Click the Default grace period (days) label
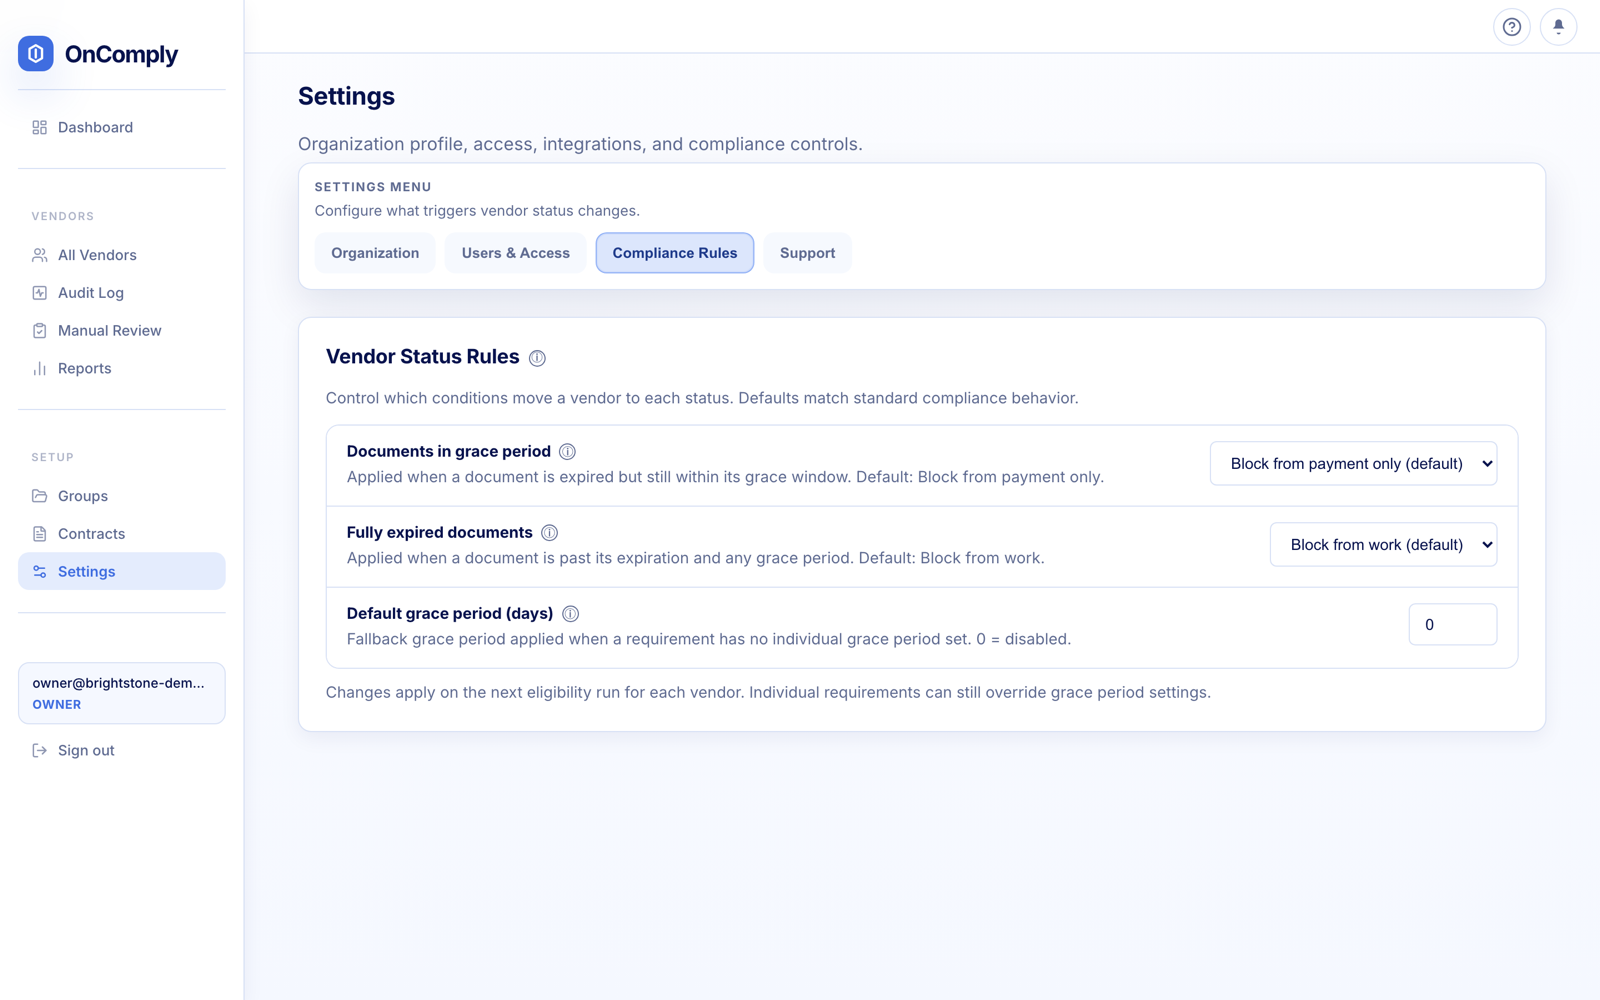Screen dimensions: 1600x1000 (x=450, y=614)
